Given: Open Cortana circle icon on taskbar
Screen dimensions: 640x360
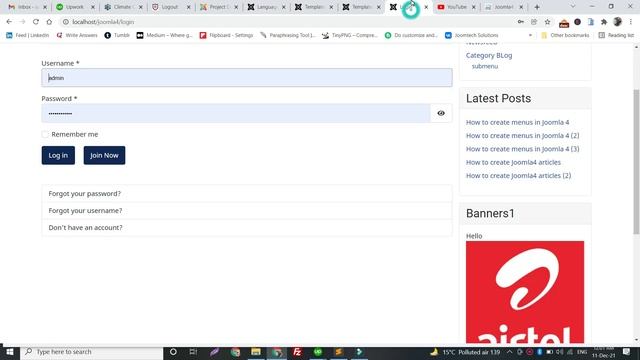Looking at the screenshot, I should tap(173, 351).
